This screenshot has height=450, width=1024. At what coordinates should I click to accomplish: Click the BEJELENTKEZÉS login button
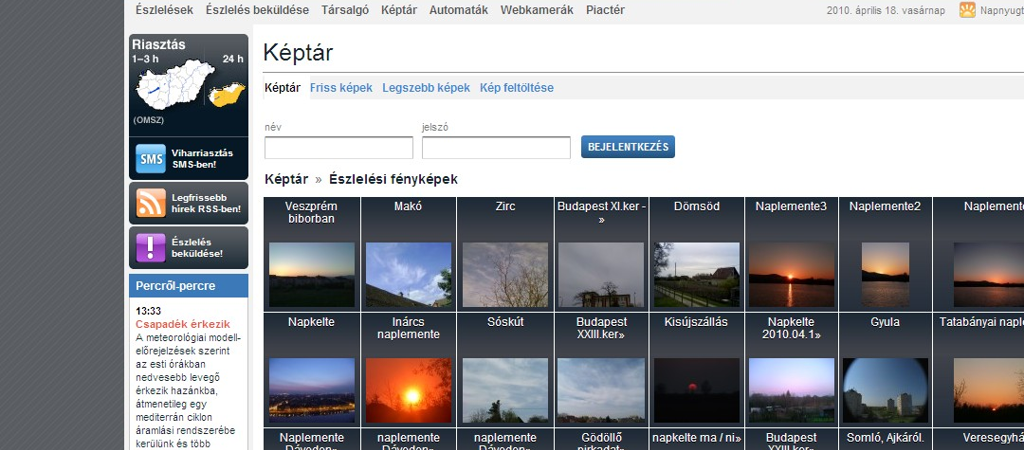tap(628, 147)
